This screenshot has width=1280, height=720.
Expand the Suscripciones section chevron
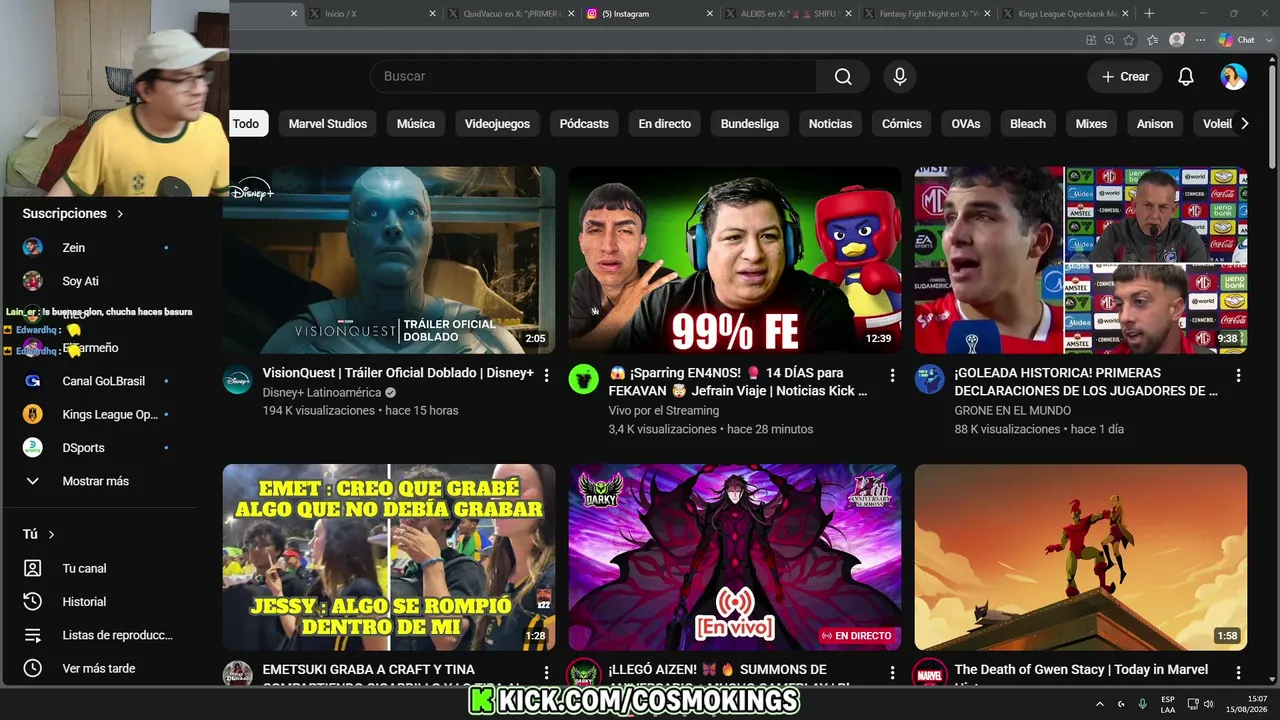120,214
